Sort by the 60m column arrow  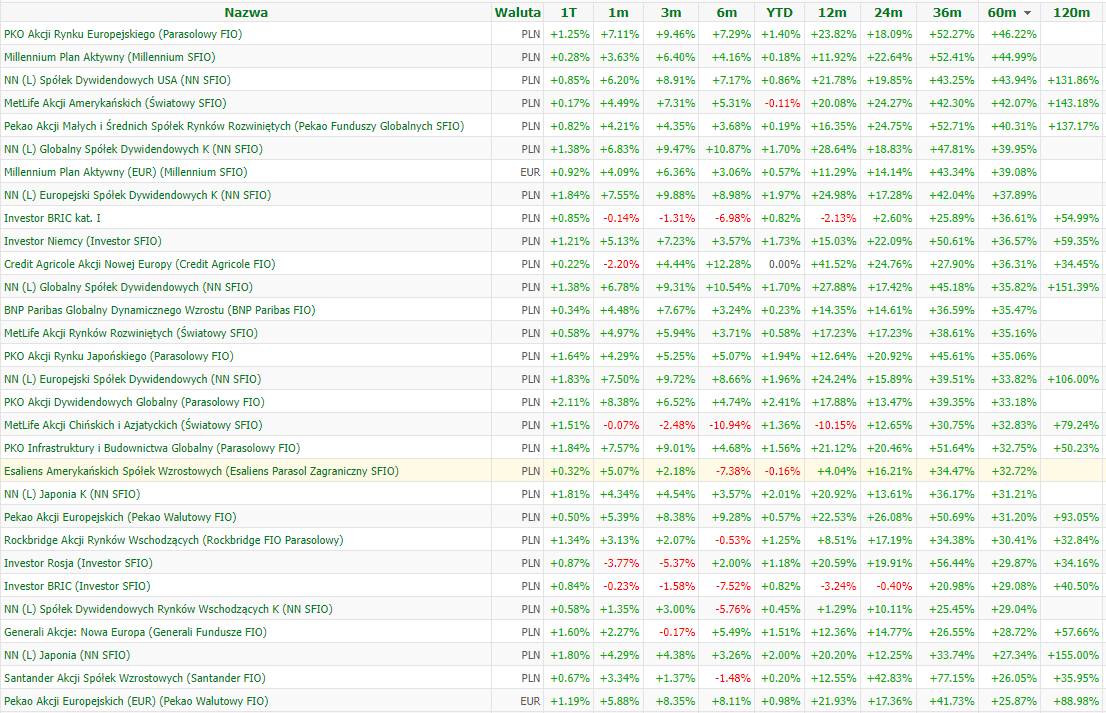[x=1028, y=13]
